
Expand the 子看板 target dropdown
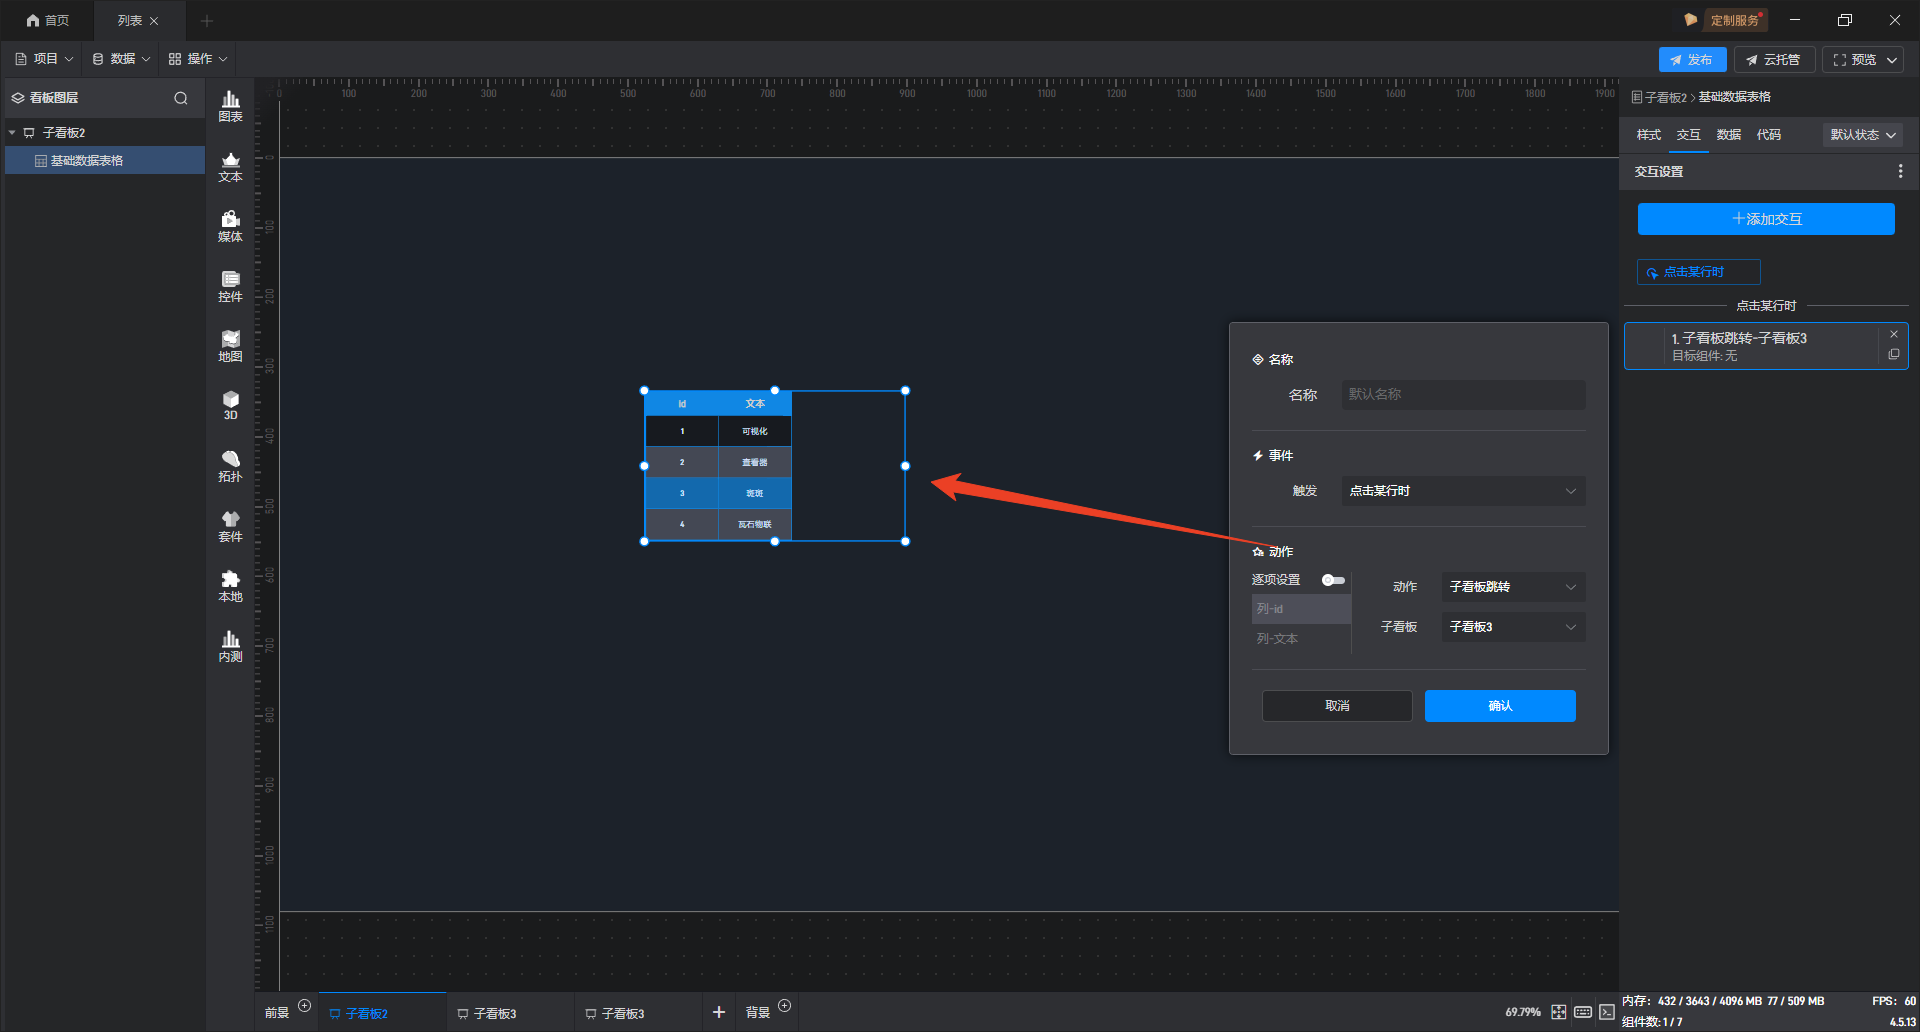pos(1512,627)
